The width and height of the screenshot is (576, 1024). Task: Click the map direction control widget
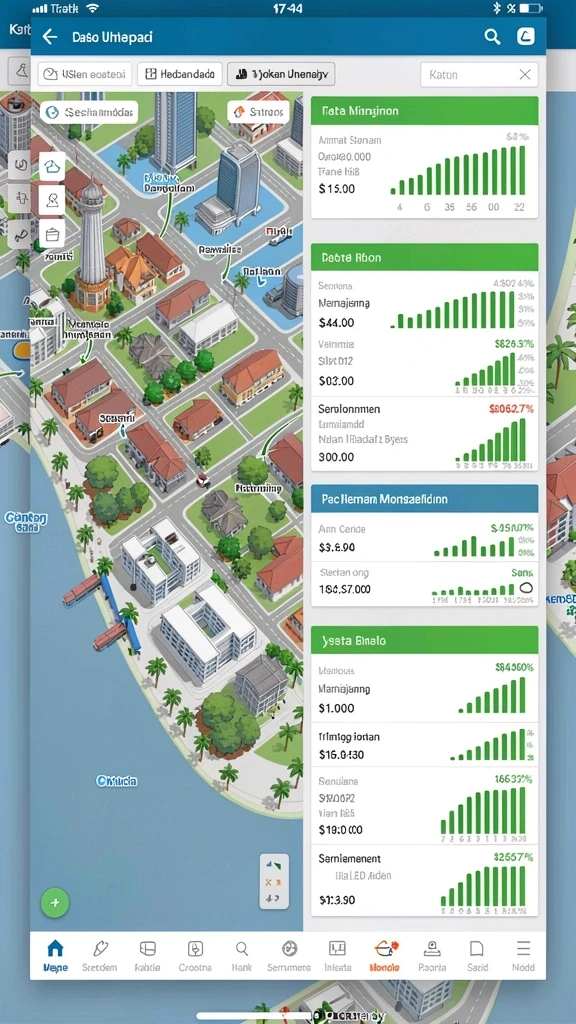point(274,881)
